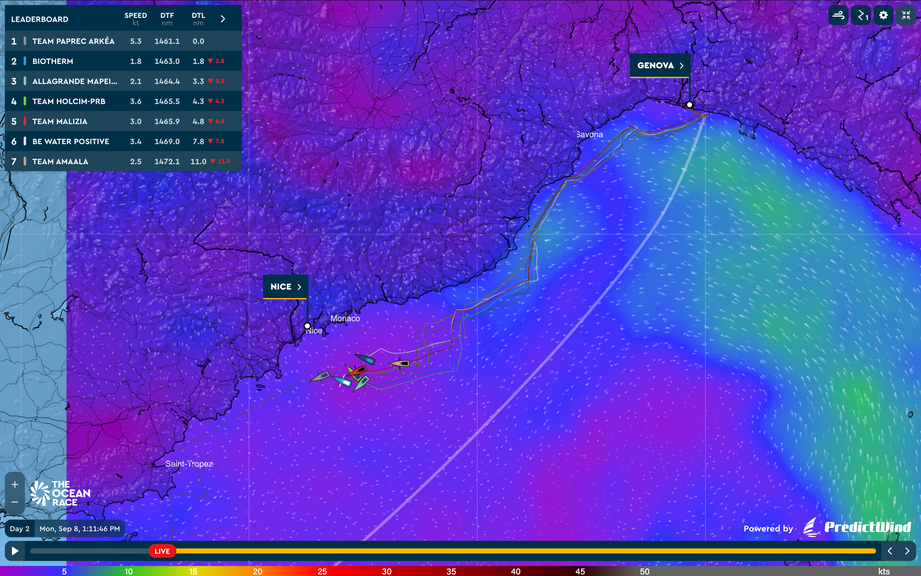Image resolution: width=921 pixels, height=576 pixels.
Task: Select the grey lead boat on the map
Action: coord(320,376)
